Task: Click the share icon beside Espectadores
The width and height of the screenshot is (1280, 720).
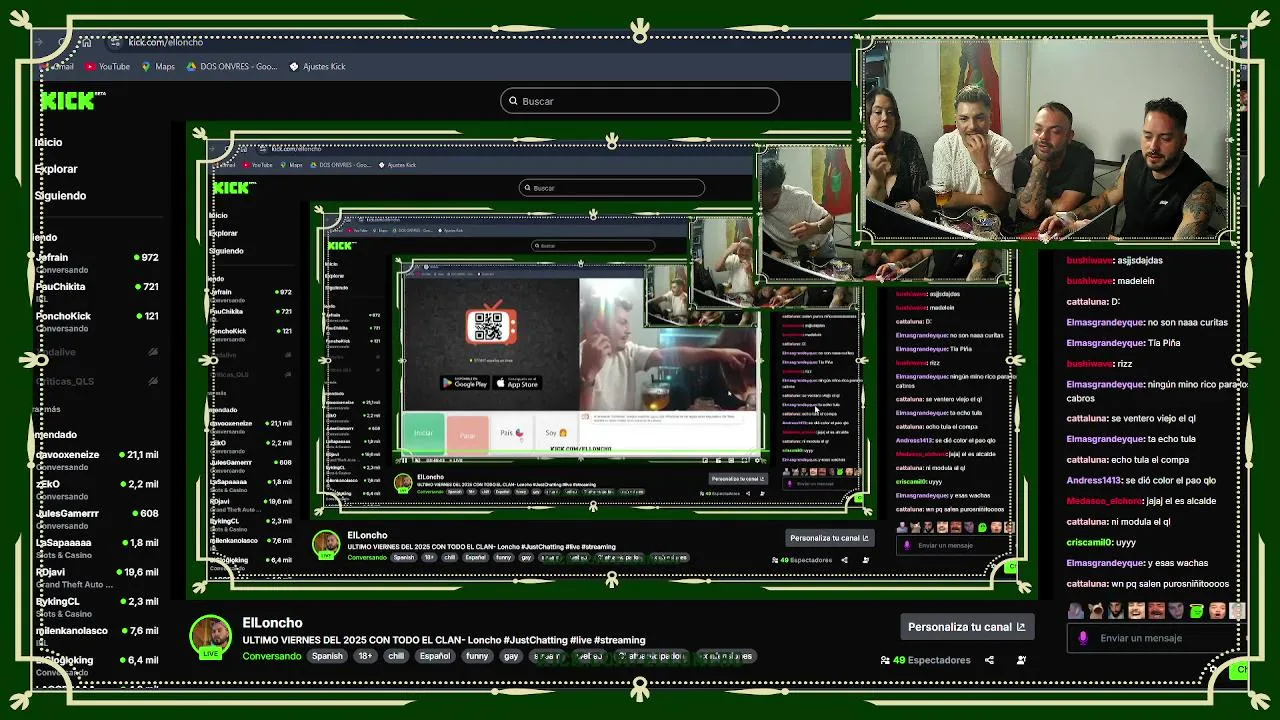Action: click(989, 660)
